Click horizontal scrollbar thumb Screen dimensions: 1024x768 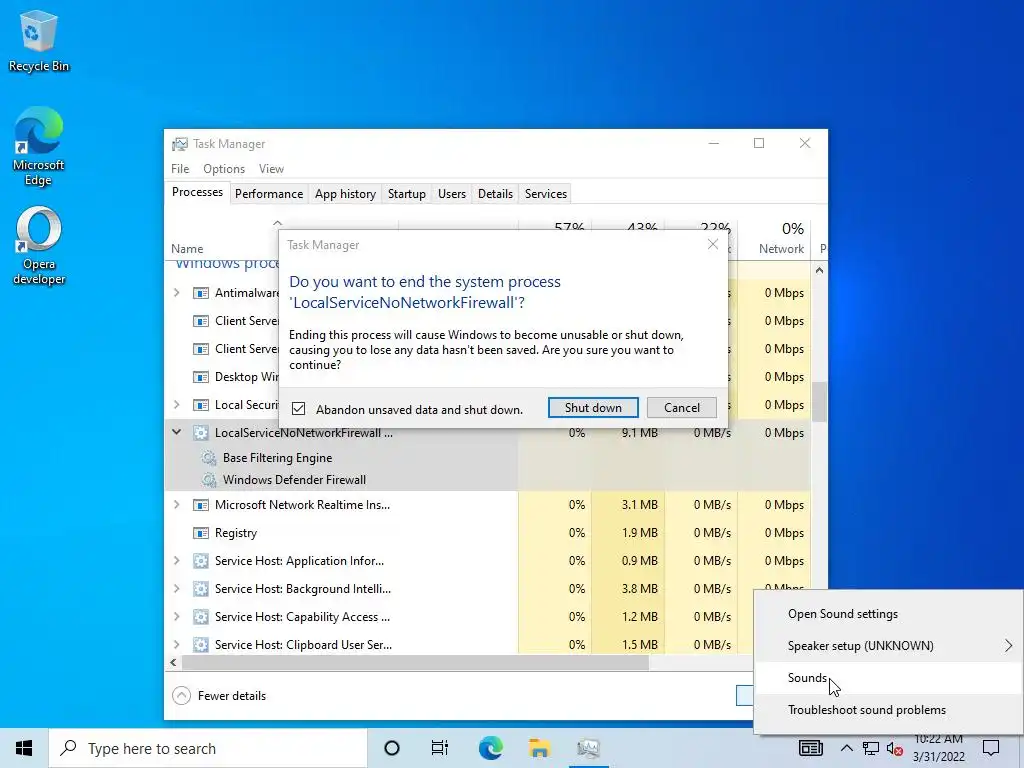[415, 662]
